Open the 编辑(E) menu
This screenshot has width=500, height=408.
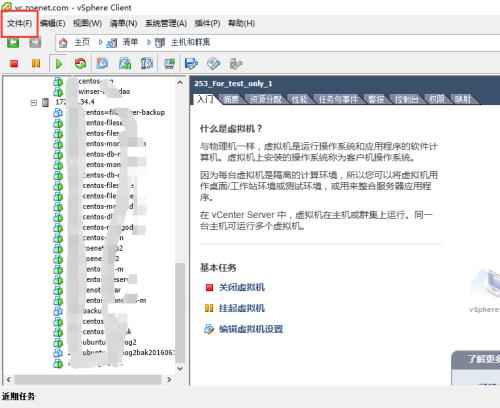coord(52,23)
